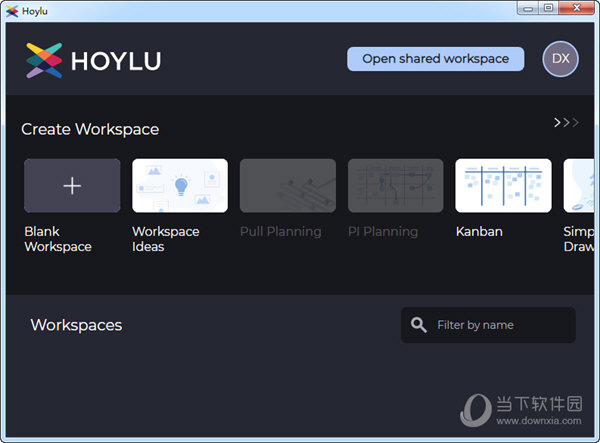Select the Workspace Ideas template thumbnail

pyautogui.click(x=180, y=186)
